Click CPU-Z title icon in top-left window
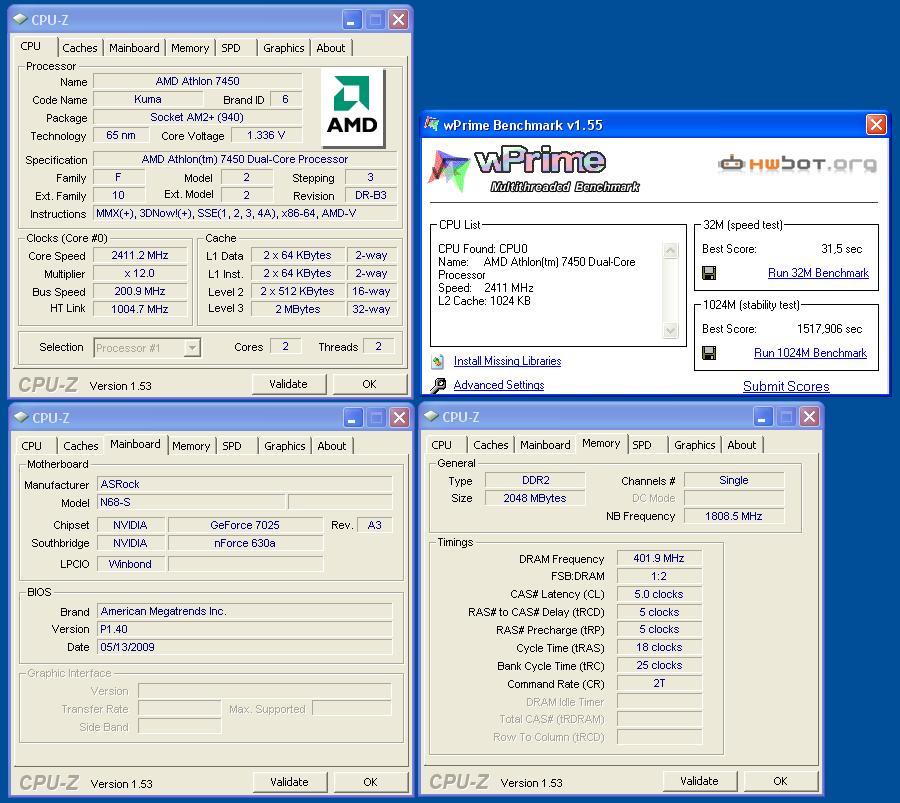 pos(21,19)
